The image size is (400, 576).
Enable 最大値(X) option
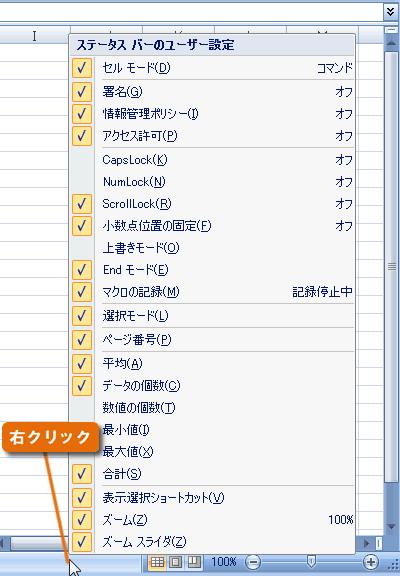pos(212,452)
